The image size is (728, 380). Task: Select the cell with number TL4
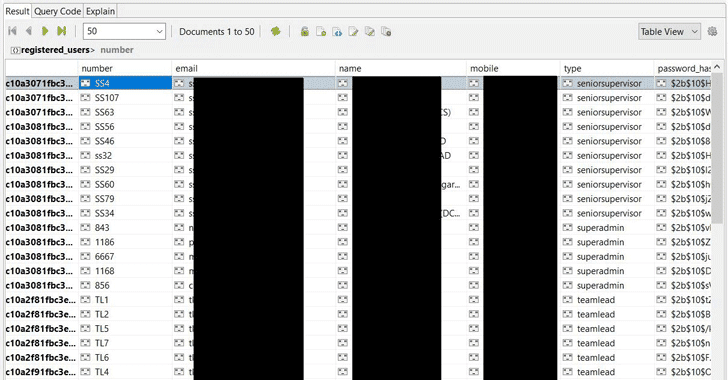[125, 372]
